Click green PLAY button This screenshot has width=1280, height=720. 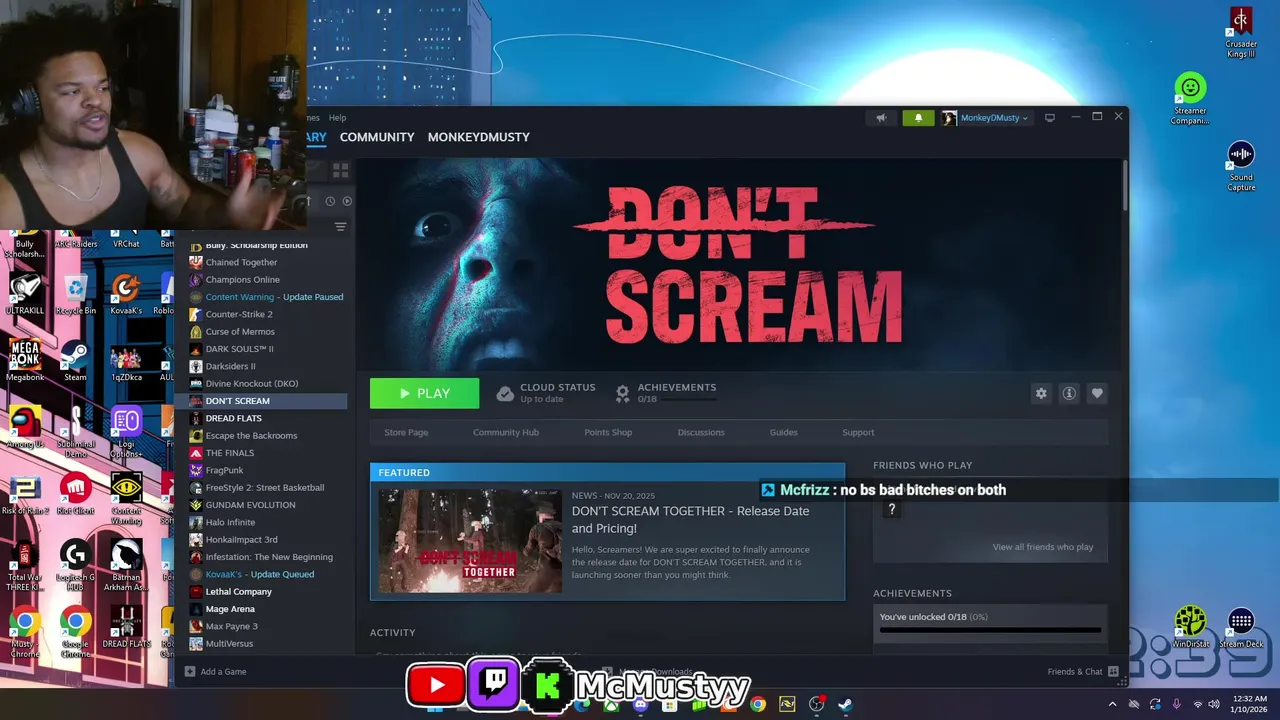(x=424, y=393)
